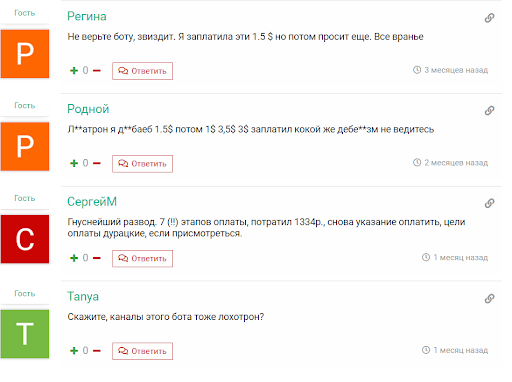512x382 pixels.
Task: Upvote Tanya's question comment
Action: (74, 351)
